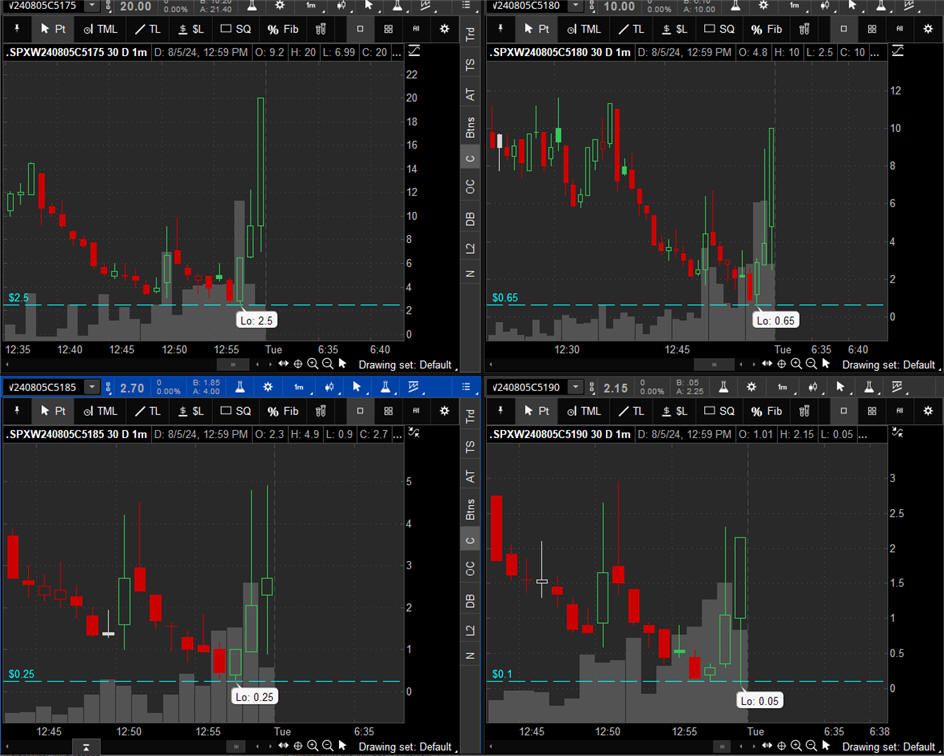
Task: Open the AT side tab of the upper charts
Action: [470, 94]
